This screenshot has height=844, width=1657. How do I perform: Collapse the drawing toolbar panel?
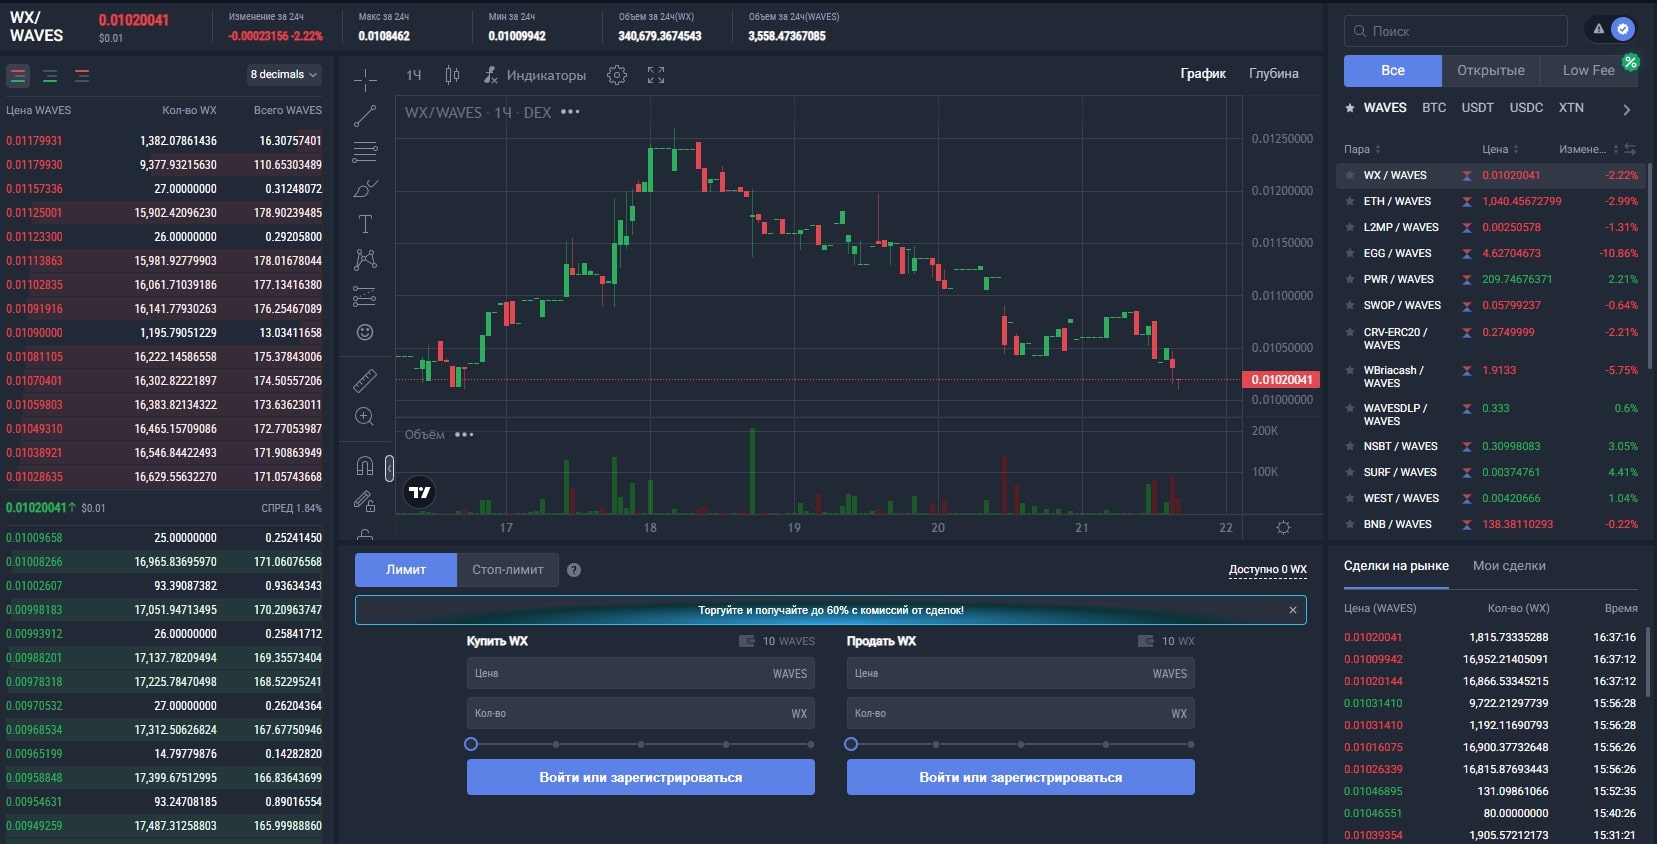(389, 468)
